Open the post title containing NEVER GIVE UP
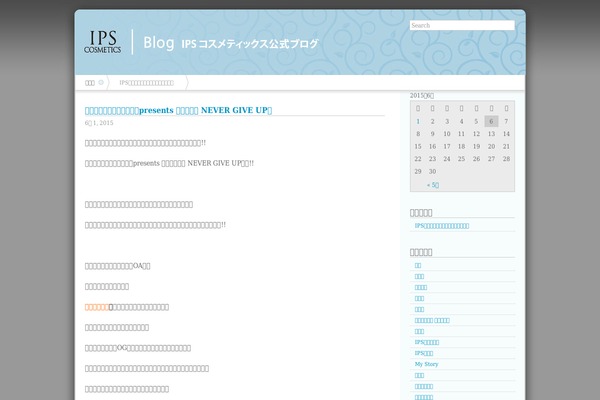600x400 pixels. click(x=178, y=110)
